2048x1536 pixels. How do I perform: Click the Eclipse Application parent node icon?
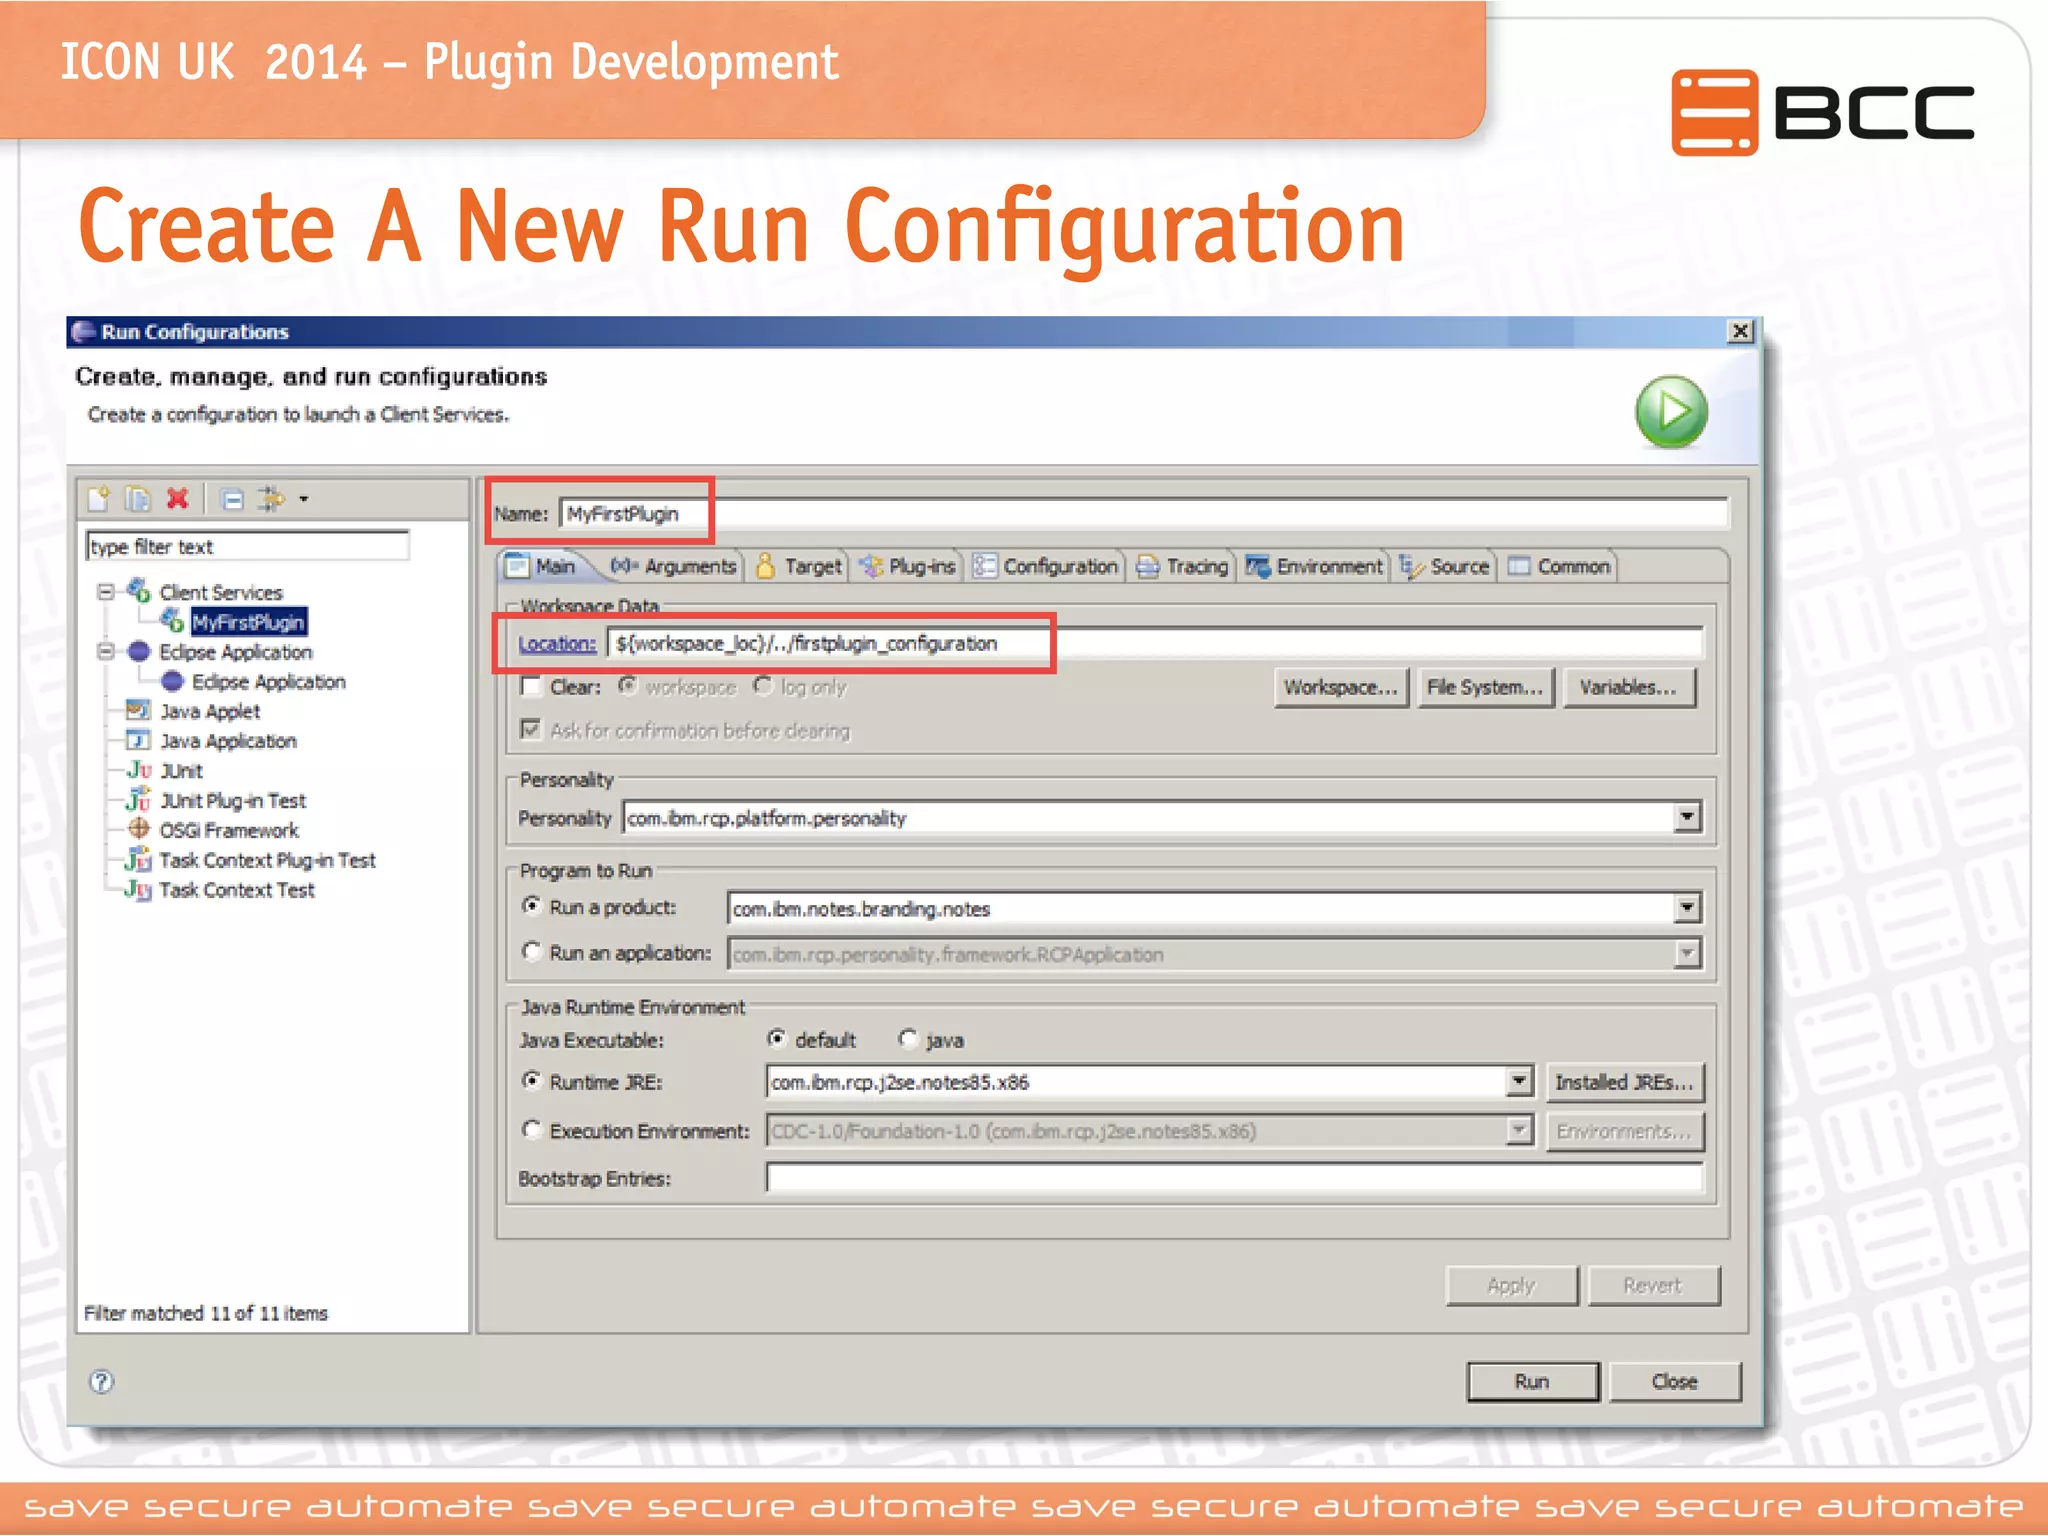pos(139,651)
